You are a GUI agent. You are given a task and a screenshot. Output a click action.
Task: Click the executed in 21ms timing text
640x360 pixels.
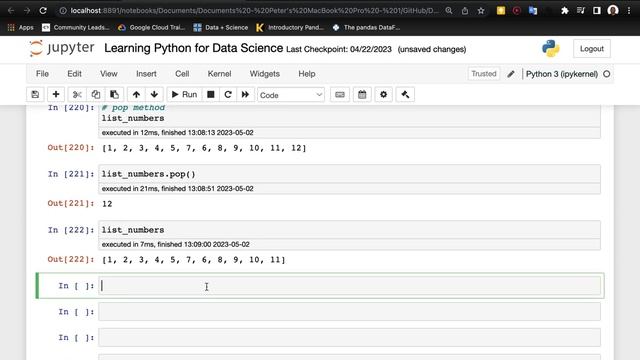[178, 189]
